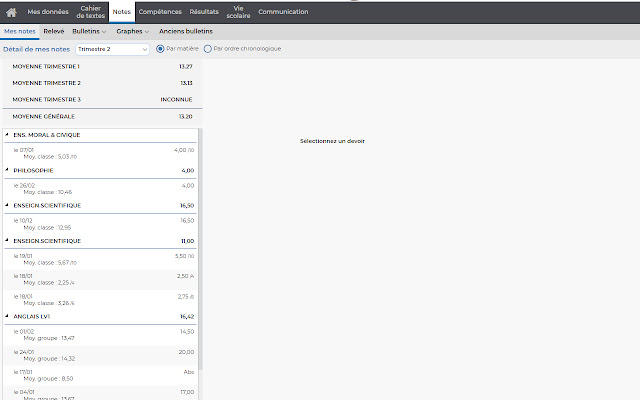Select the 24/01 English grade 20,00
Image resolution: width=640 pixels, height=400 pixels.
100,355
